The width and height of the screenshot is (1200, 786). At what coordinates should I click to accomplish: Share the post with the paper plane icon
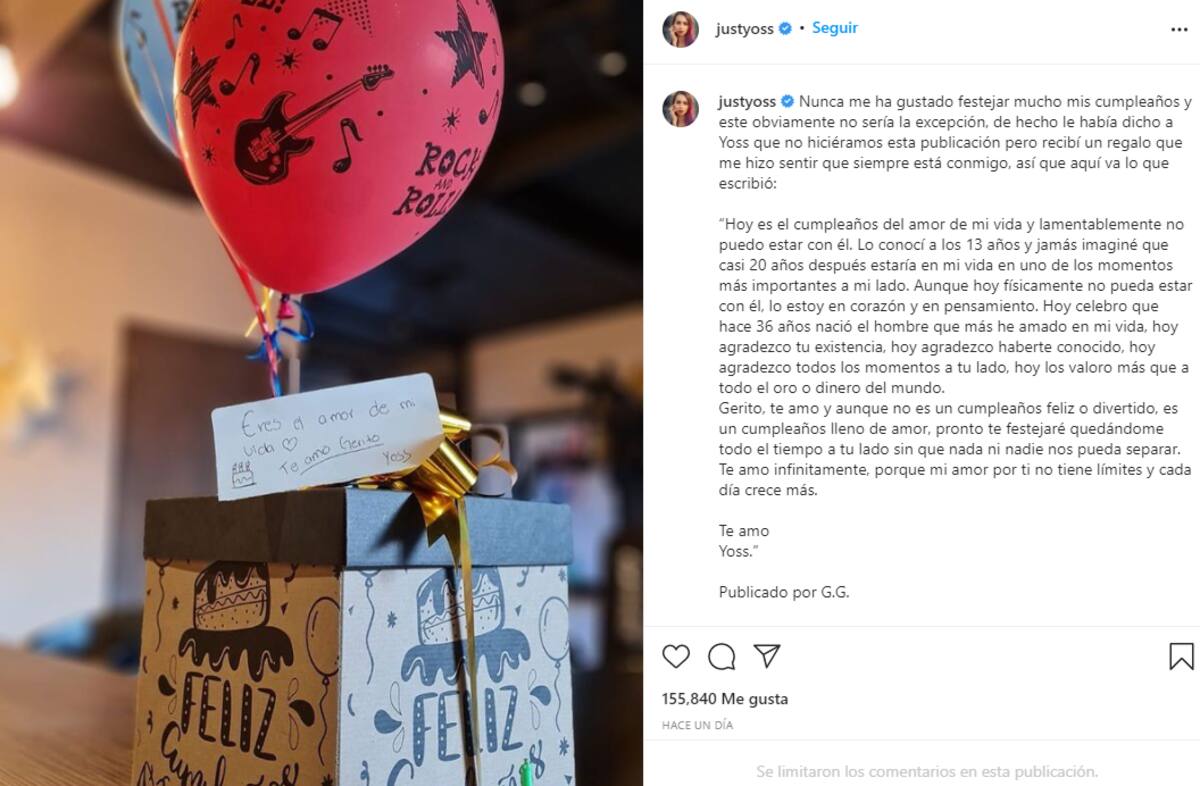[x=767, y=656]
